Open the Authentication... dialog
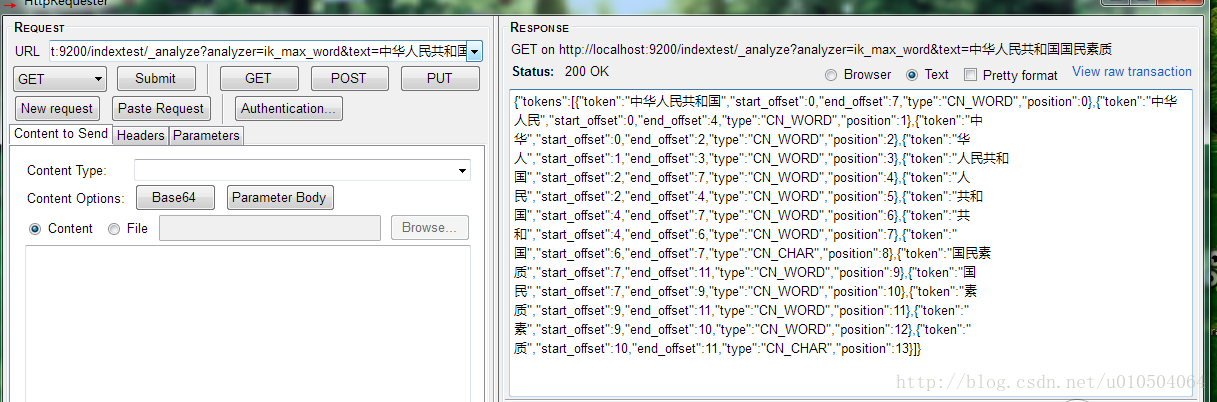The image size is (1217, 402). pyautogui.click(x=290, y=108)
